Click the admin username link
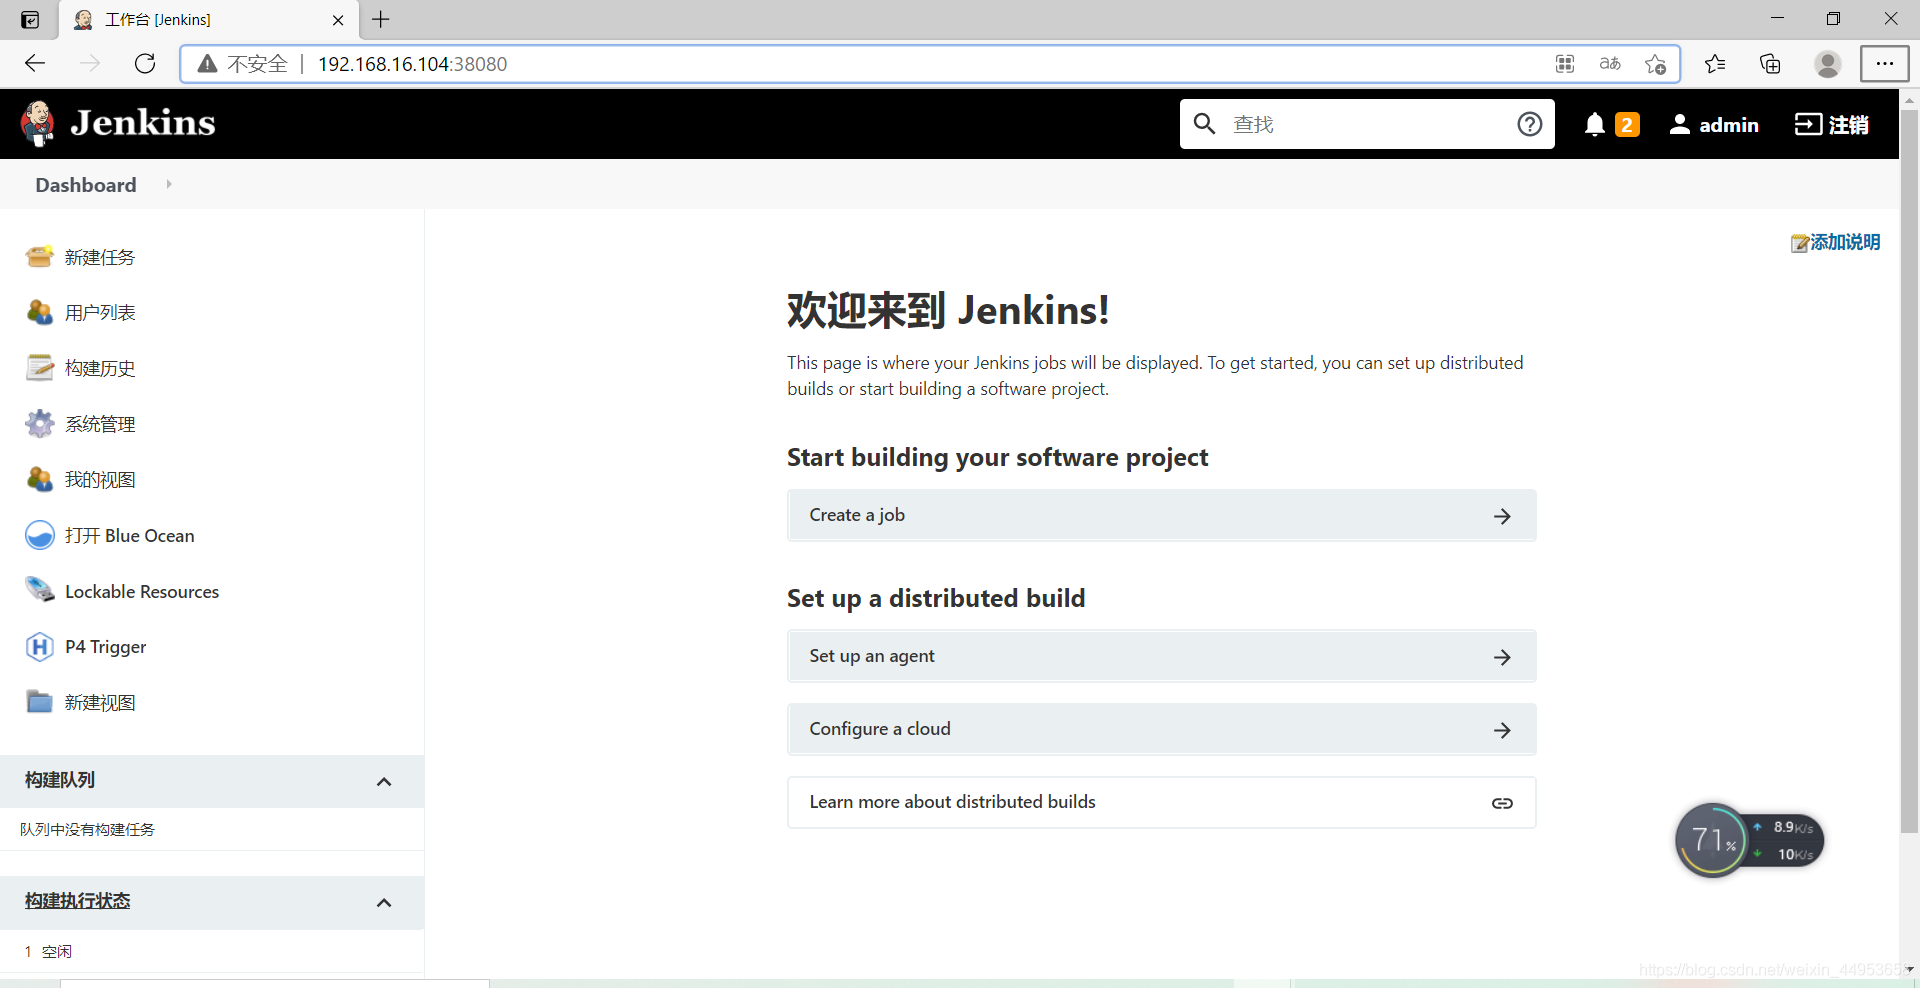Viewport: 1920px width, 988px height. click(1729, 124)
